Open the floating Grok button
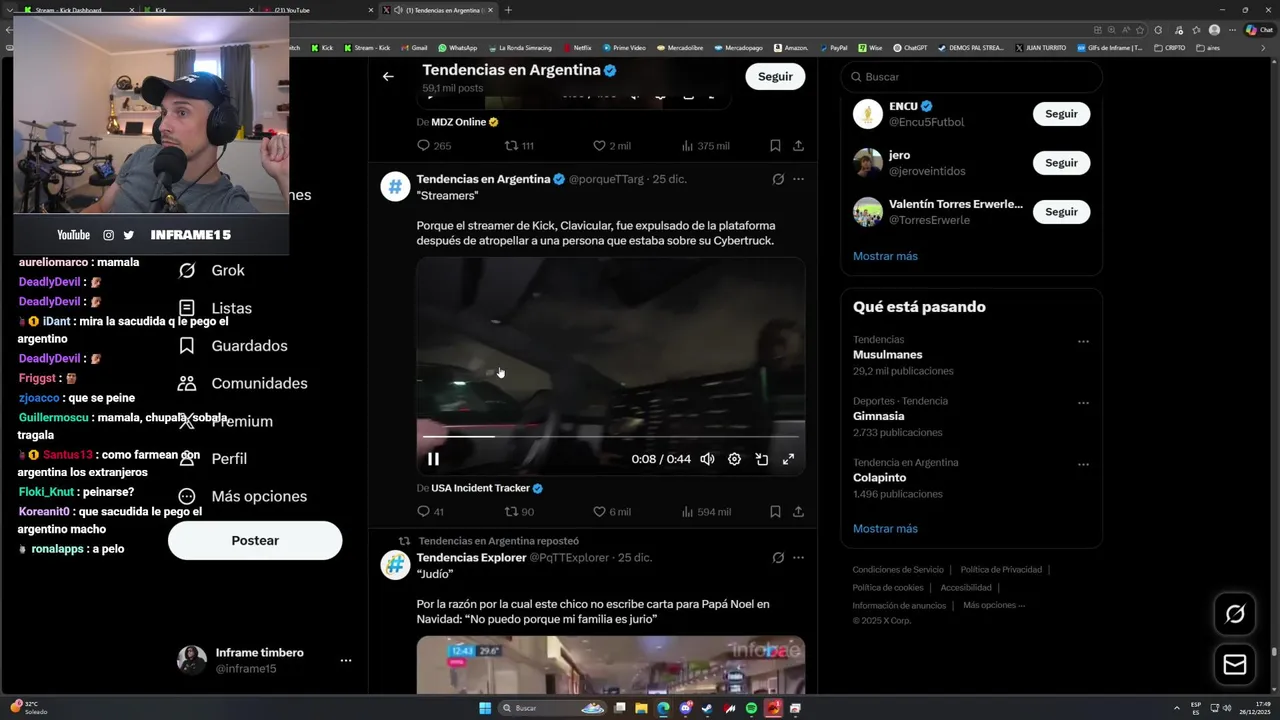This screenshot has width=1280, height=720. [1235, 614]
